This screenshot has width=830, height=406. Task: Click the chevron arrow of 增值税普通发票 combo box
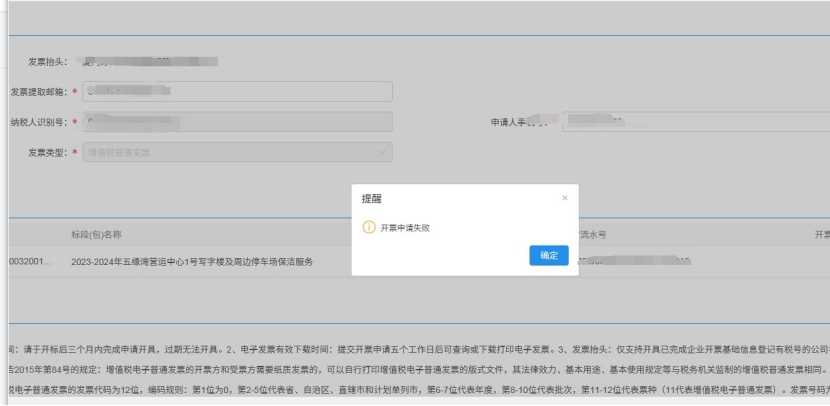(382, 152)
